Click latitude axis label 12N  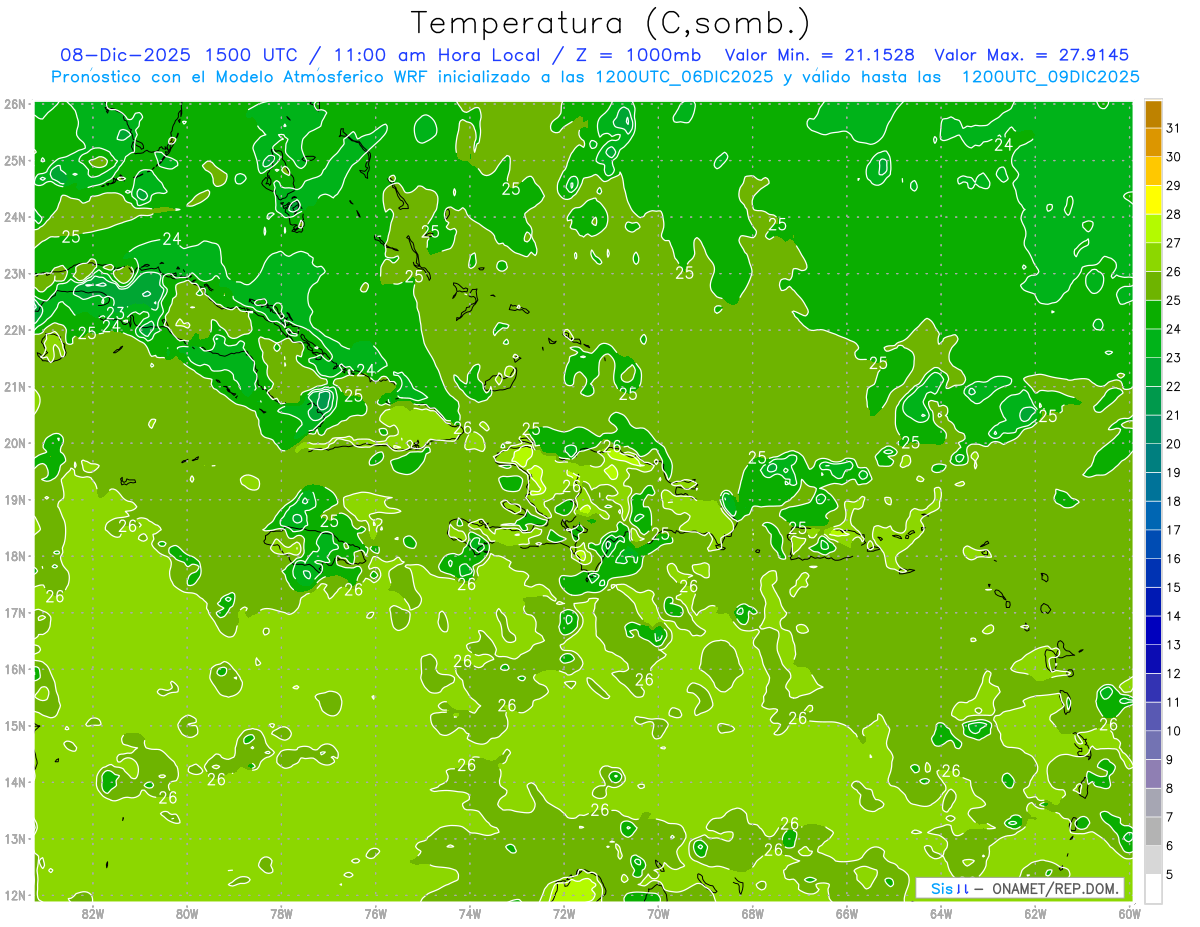[14, 895]
